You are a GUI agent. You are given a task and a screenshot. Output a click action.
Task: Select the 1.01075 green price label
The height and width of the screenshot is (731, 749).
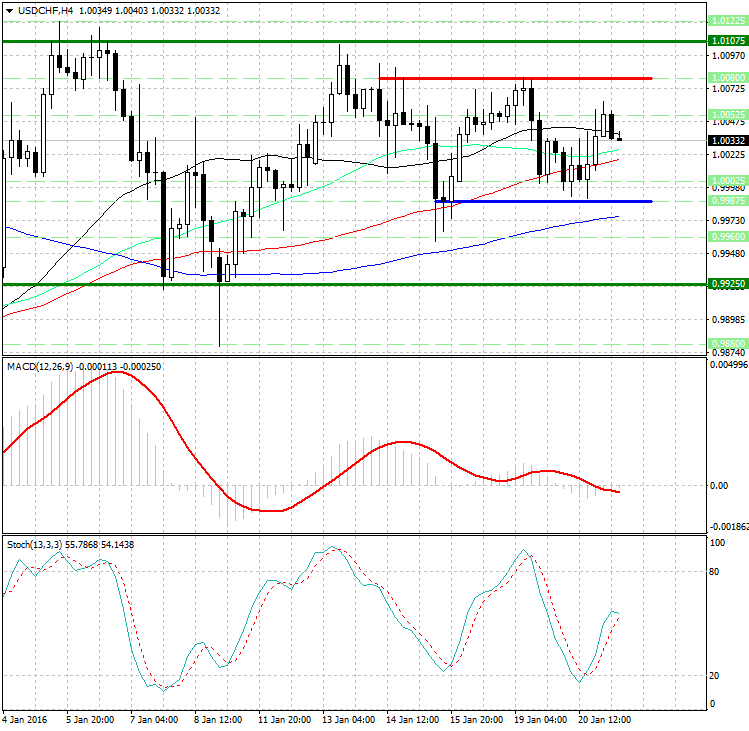point(725,41)
